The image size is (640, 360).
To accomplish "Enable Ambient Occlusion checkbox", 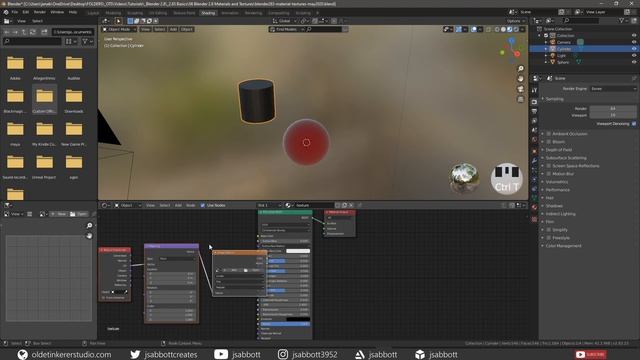I will pos(549,134).
